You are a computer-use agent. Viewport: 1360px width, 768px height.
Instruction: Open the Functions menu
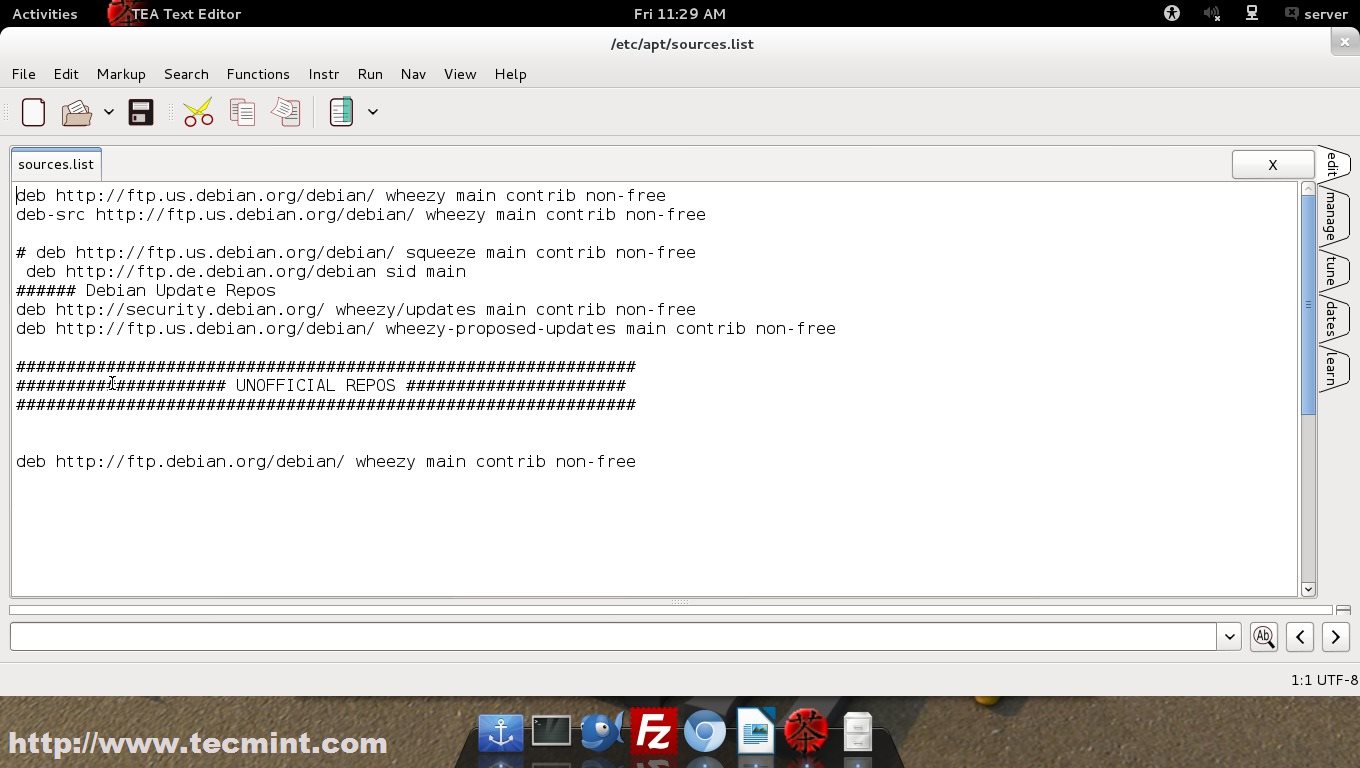[x=258, y=74]
